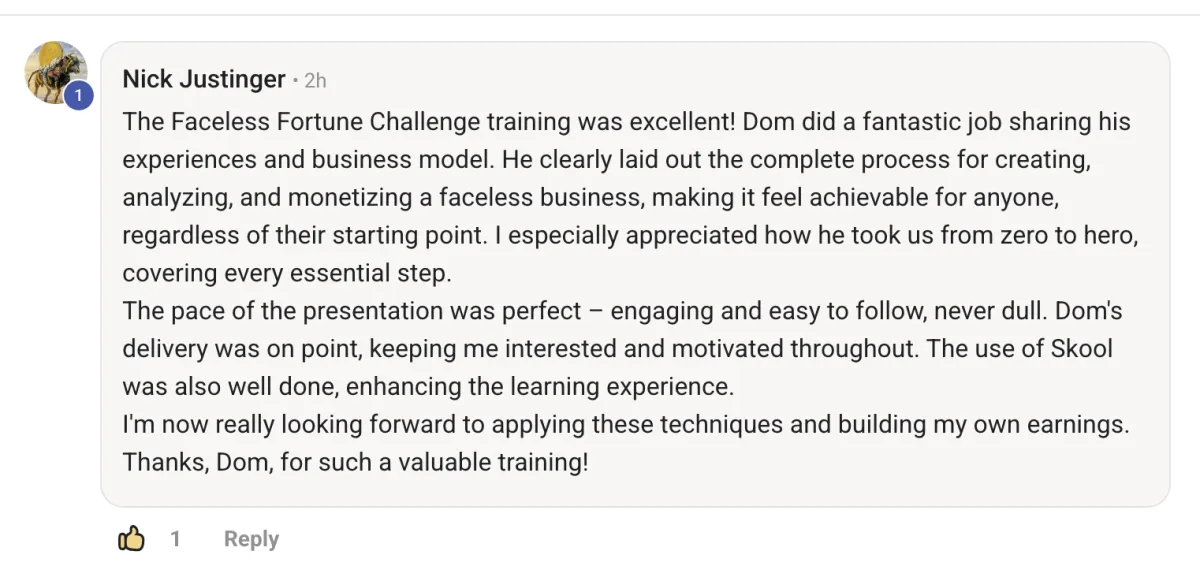Click the level 1 badge on avatar
This screenshot has width=1200, height=566.
(79, 96)
